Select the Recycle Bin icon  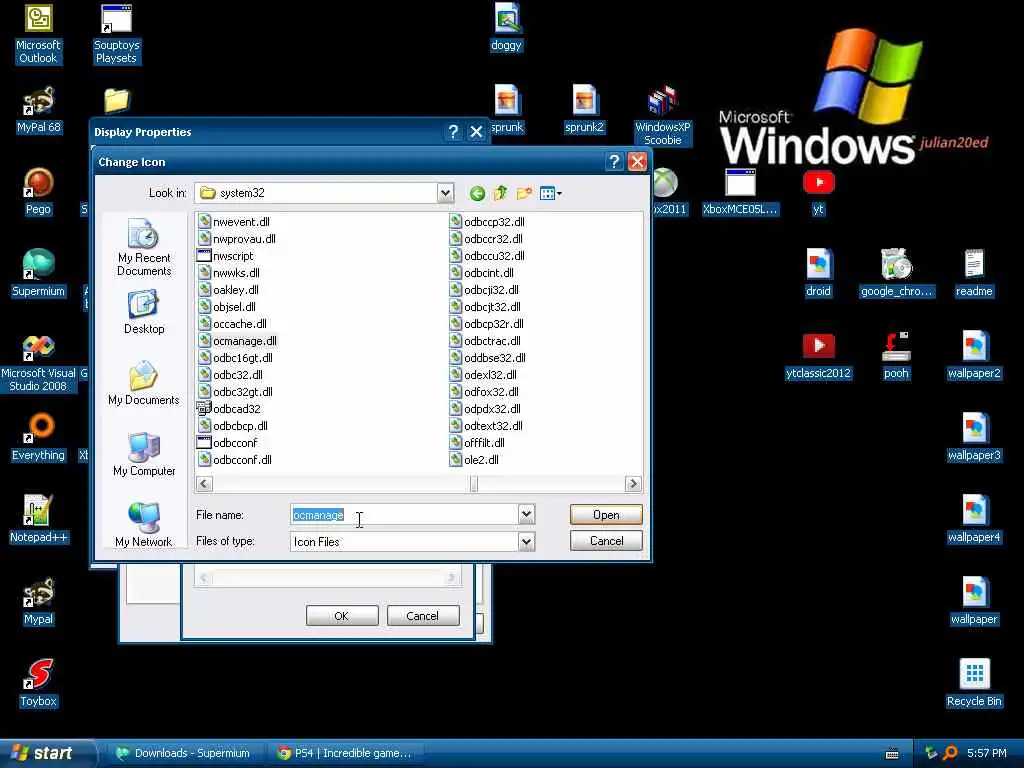[x=974, y=683]
